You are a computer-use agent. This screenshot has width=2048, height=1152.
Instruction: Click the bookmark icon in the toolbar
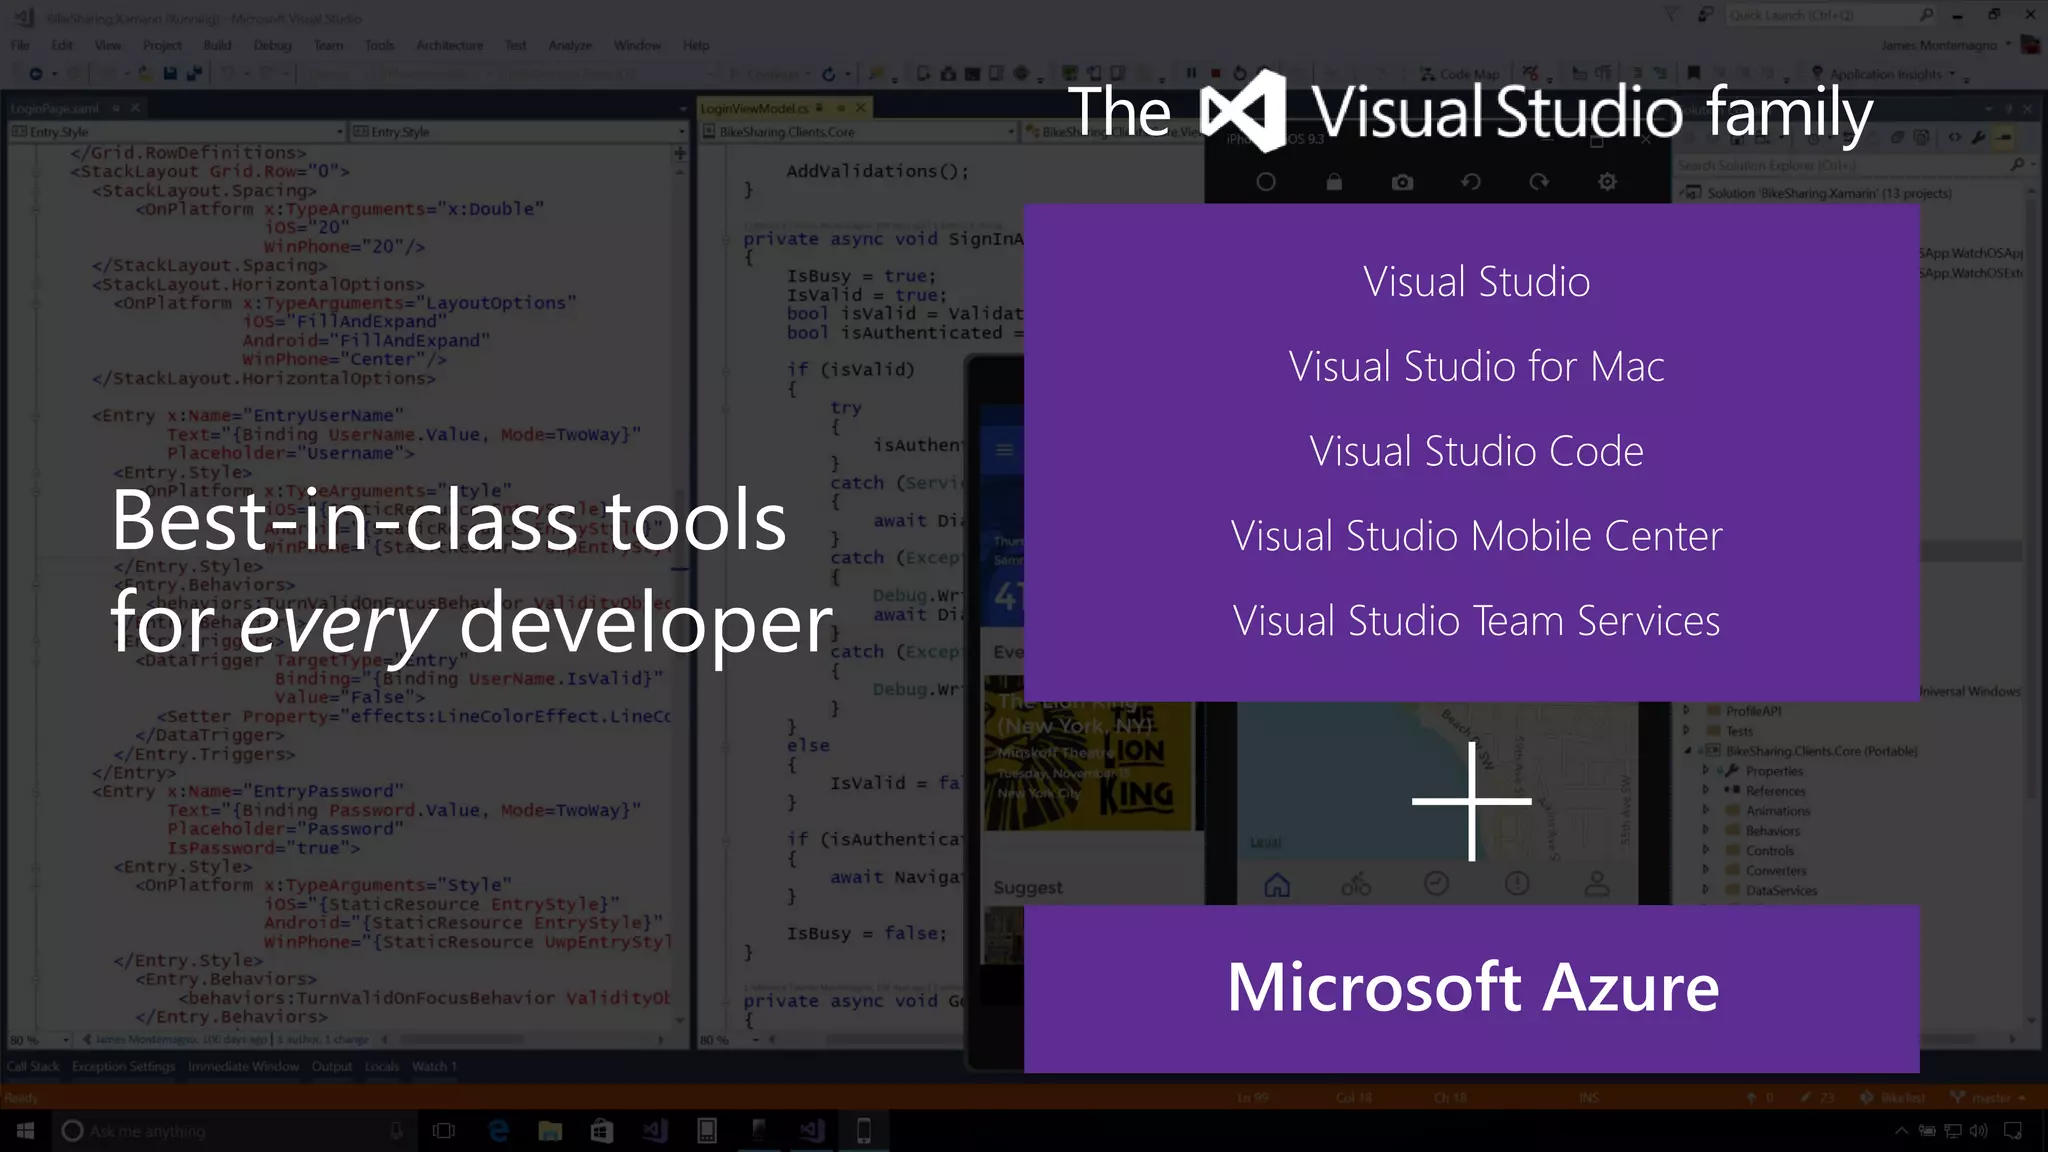[x=1693, y=73]
